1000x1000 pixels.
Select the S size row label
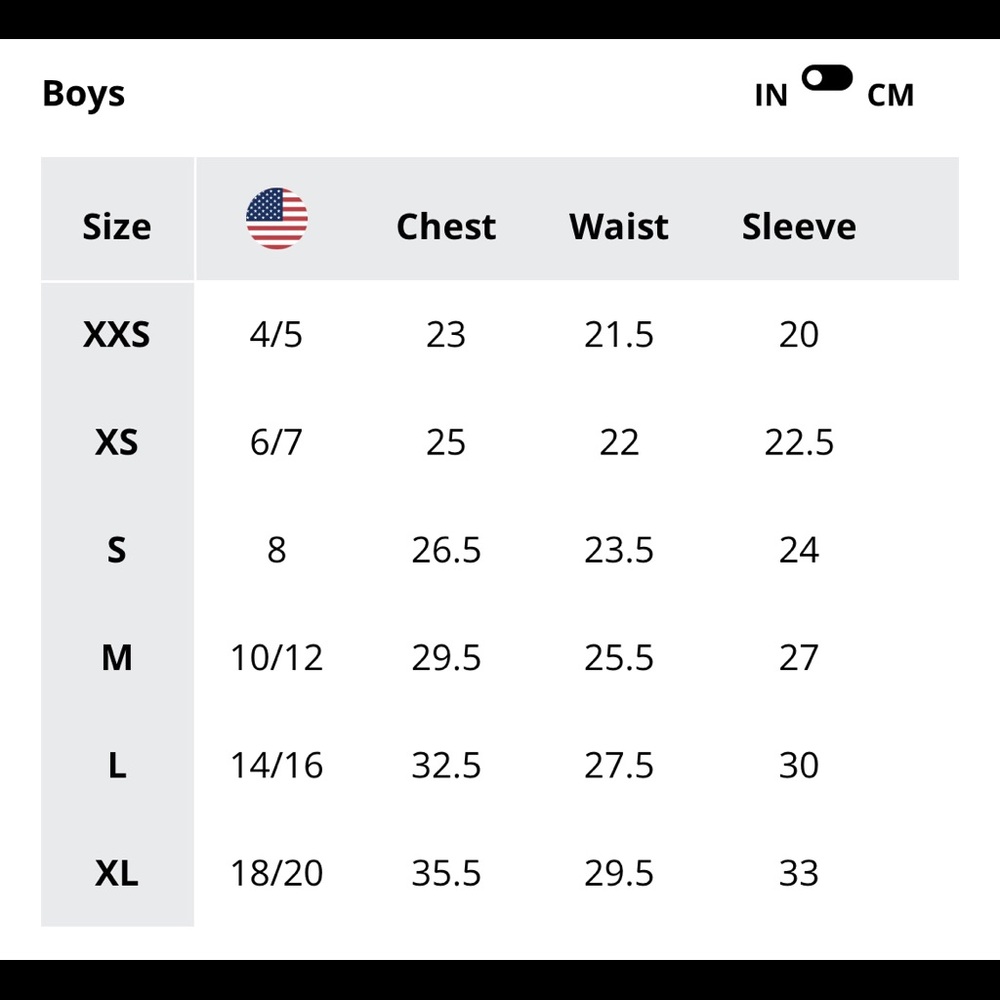coord(117,550)
